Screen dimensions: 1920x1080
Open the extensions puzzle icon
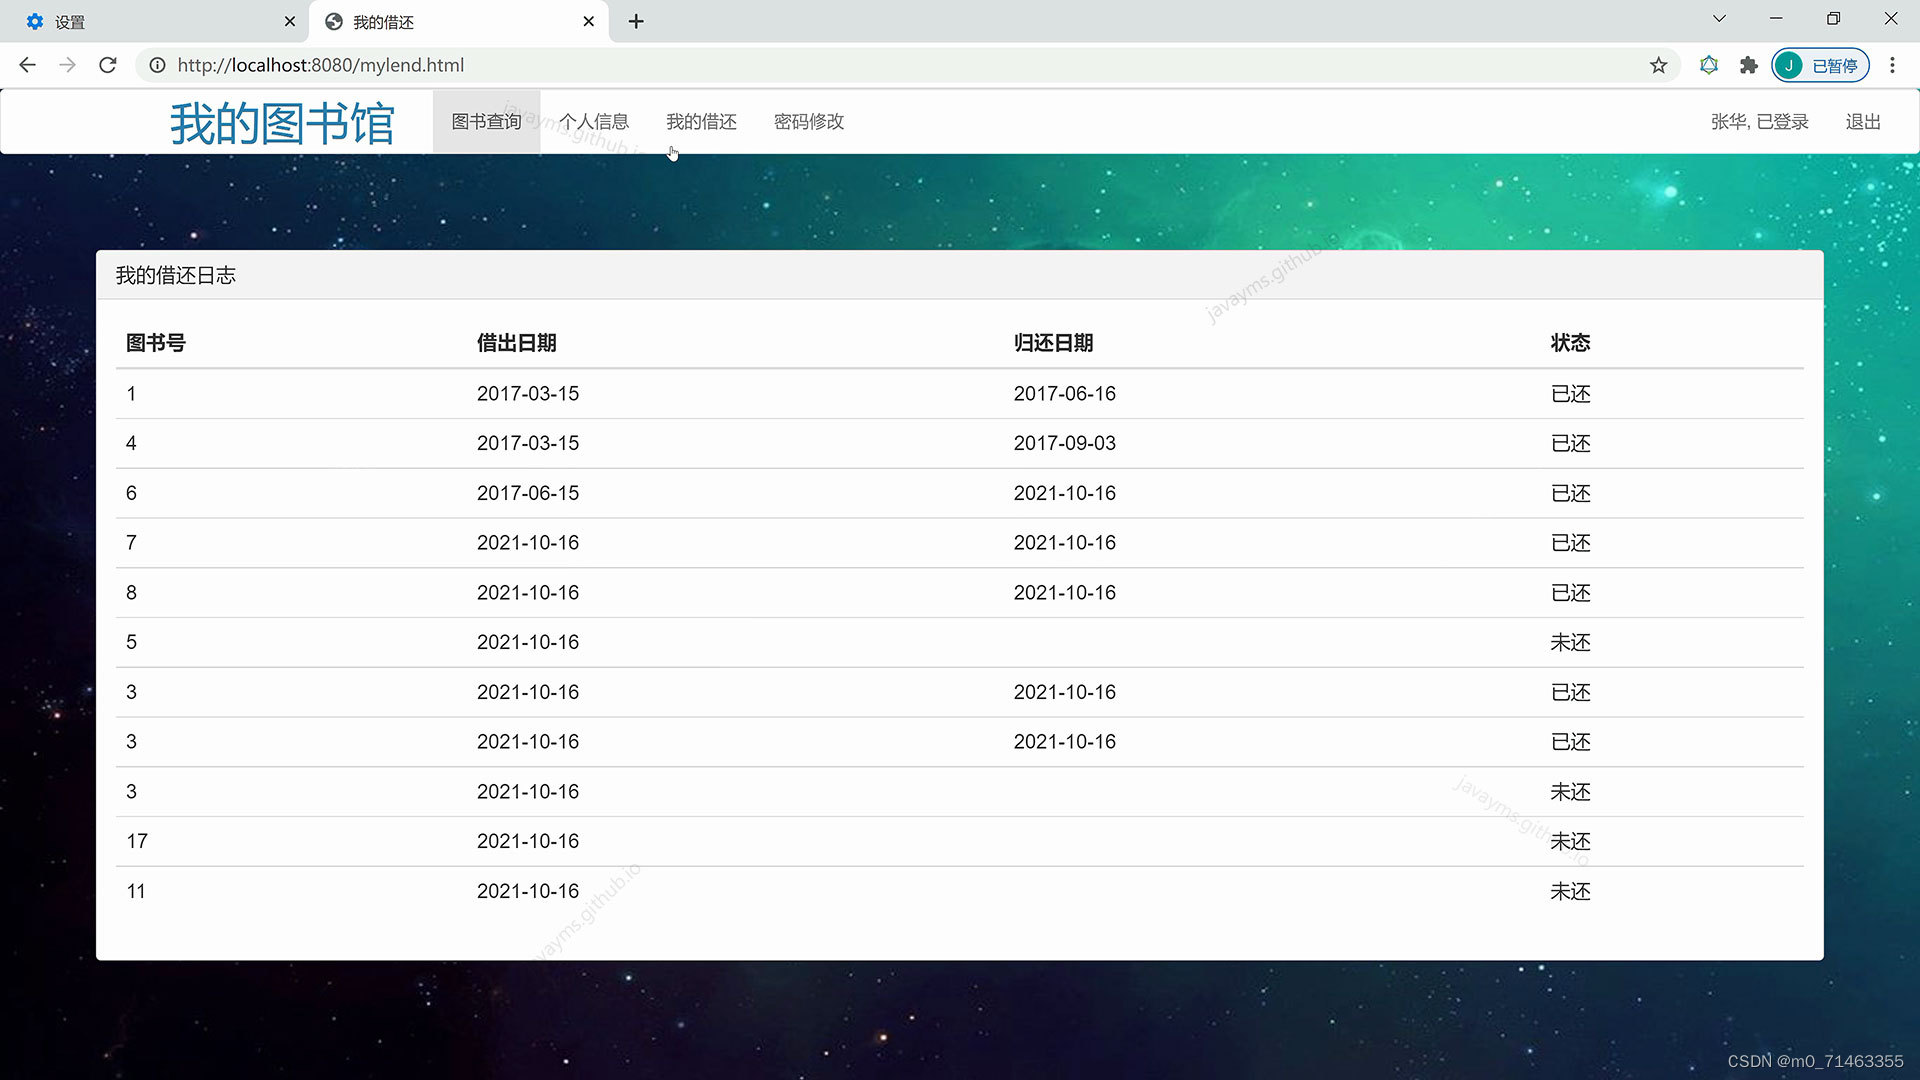click(1748, 65)
